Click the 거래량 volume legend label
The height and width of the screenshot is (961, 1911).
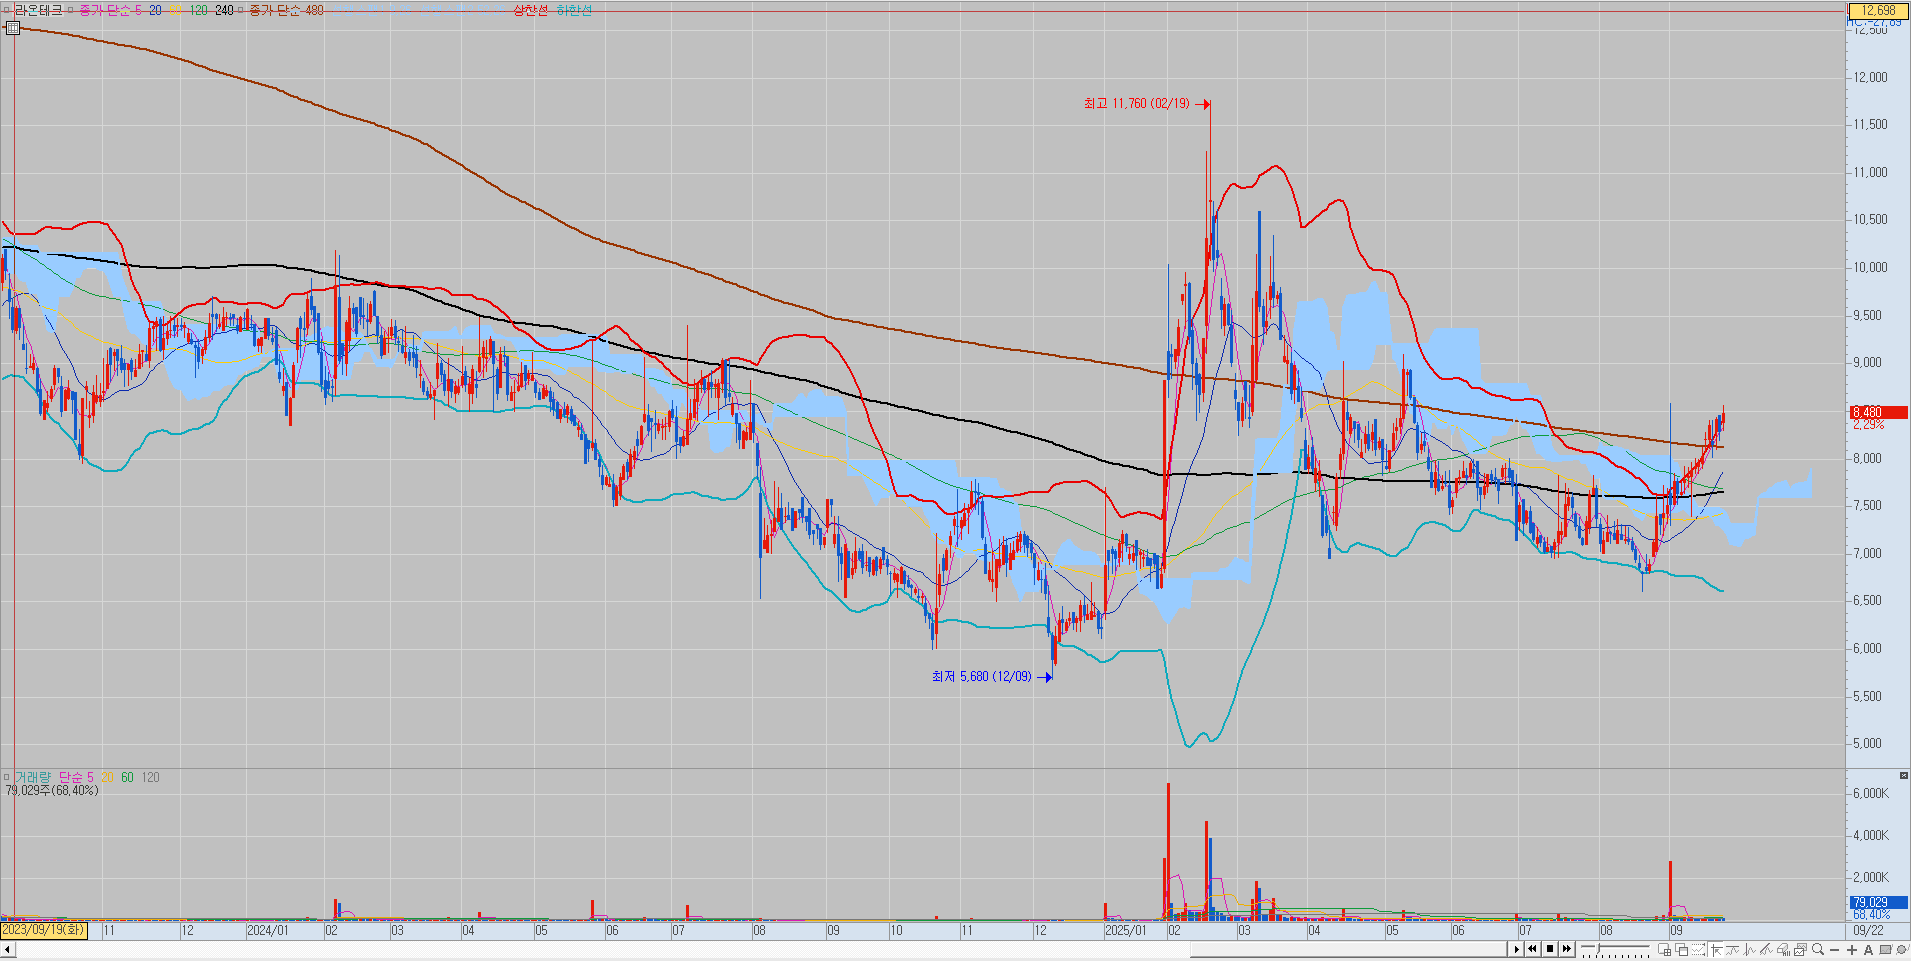[x=32, y=777]
